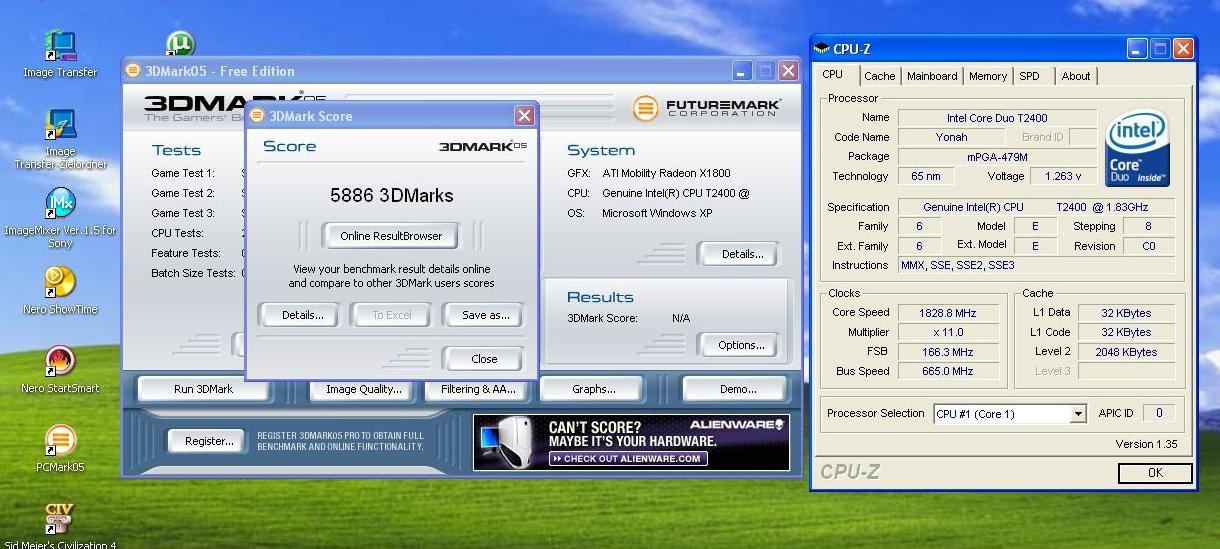Screen dimensions: 1220x549
Task: Click the Multiplier x 11.0 value
Action: coord(948,332)
